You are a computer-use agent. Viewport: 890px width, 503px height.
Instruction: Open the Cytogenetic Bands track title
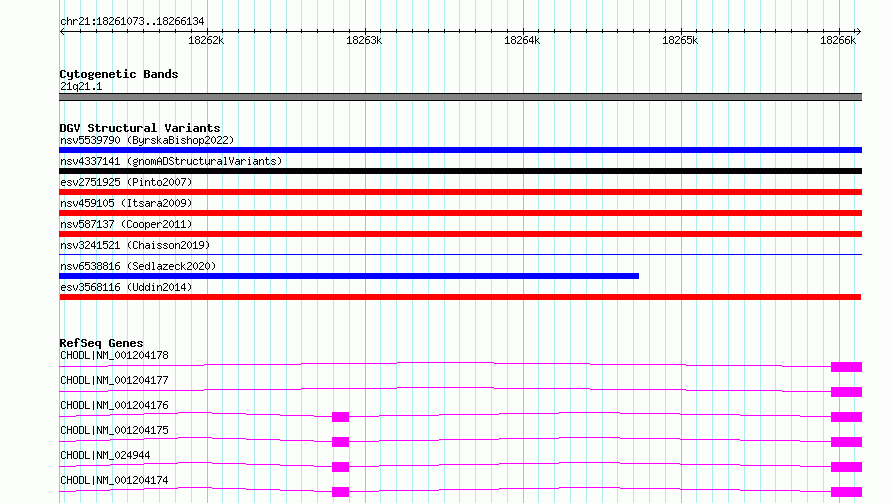[x=119, y=74]
